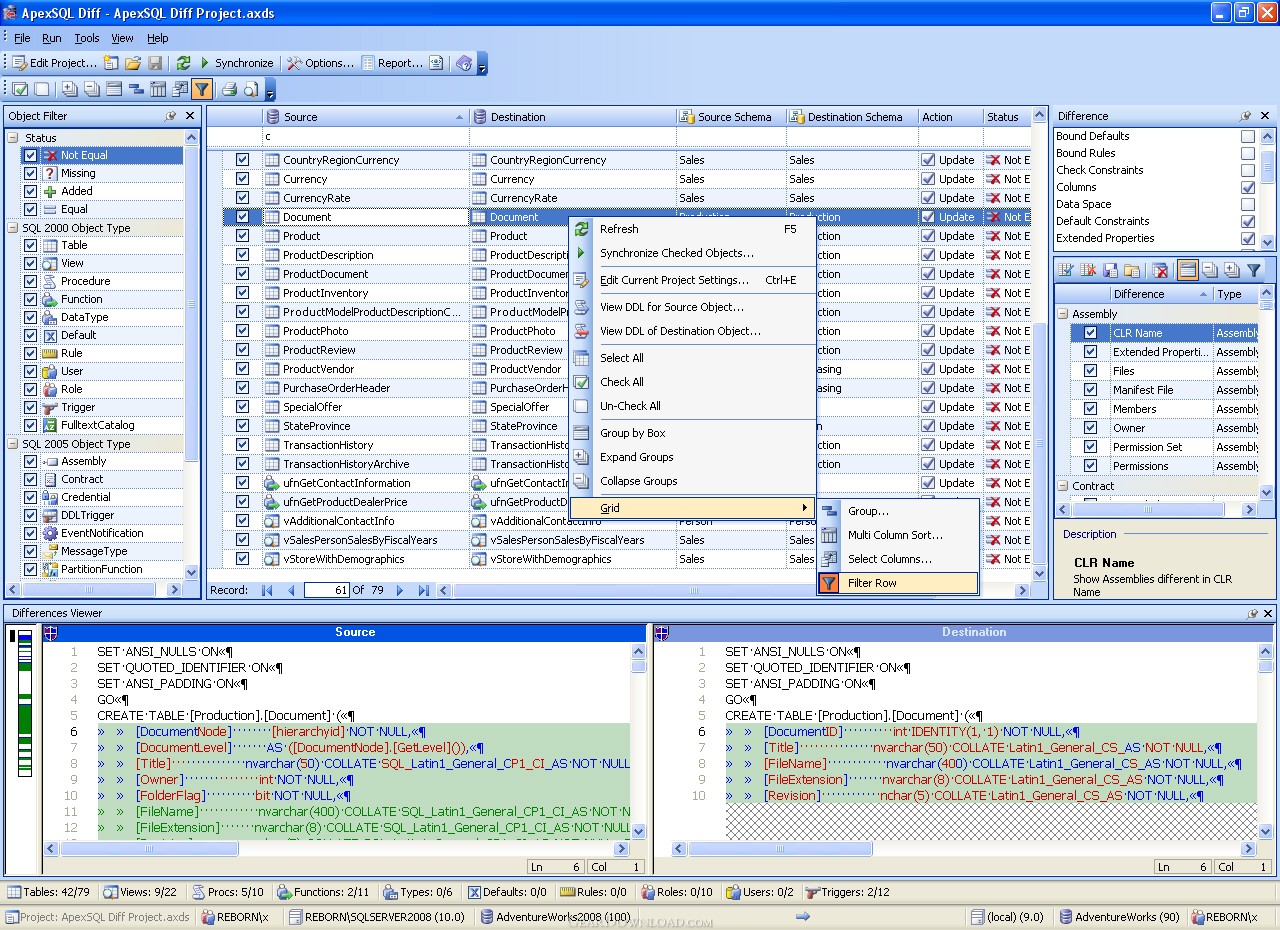Click the Print Preview icon in grid toolbar
The image size is (1280, 930).
(251, 89)
